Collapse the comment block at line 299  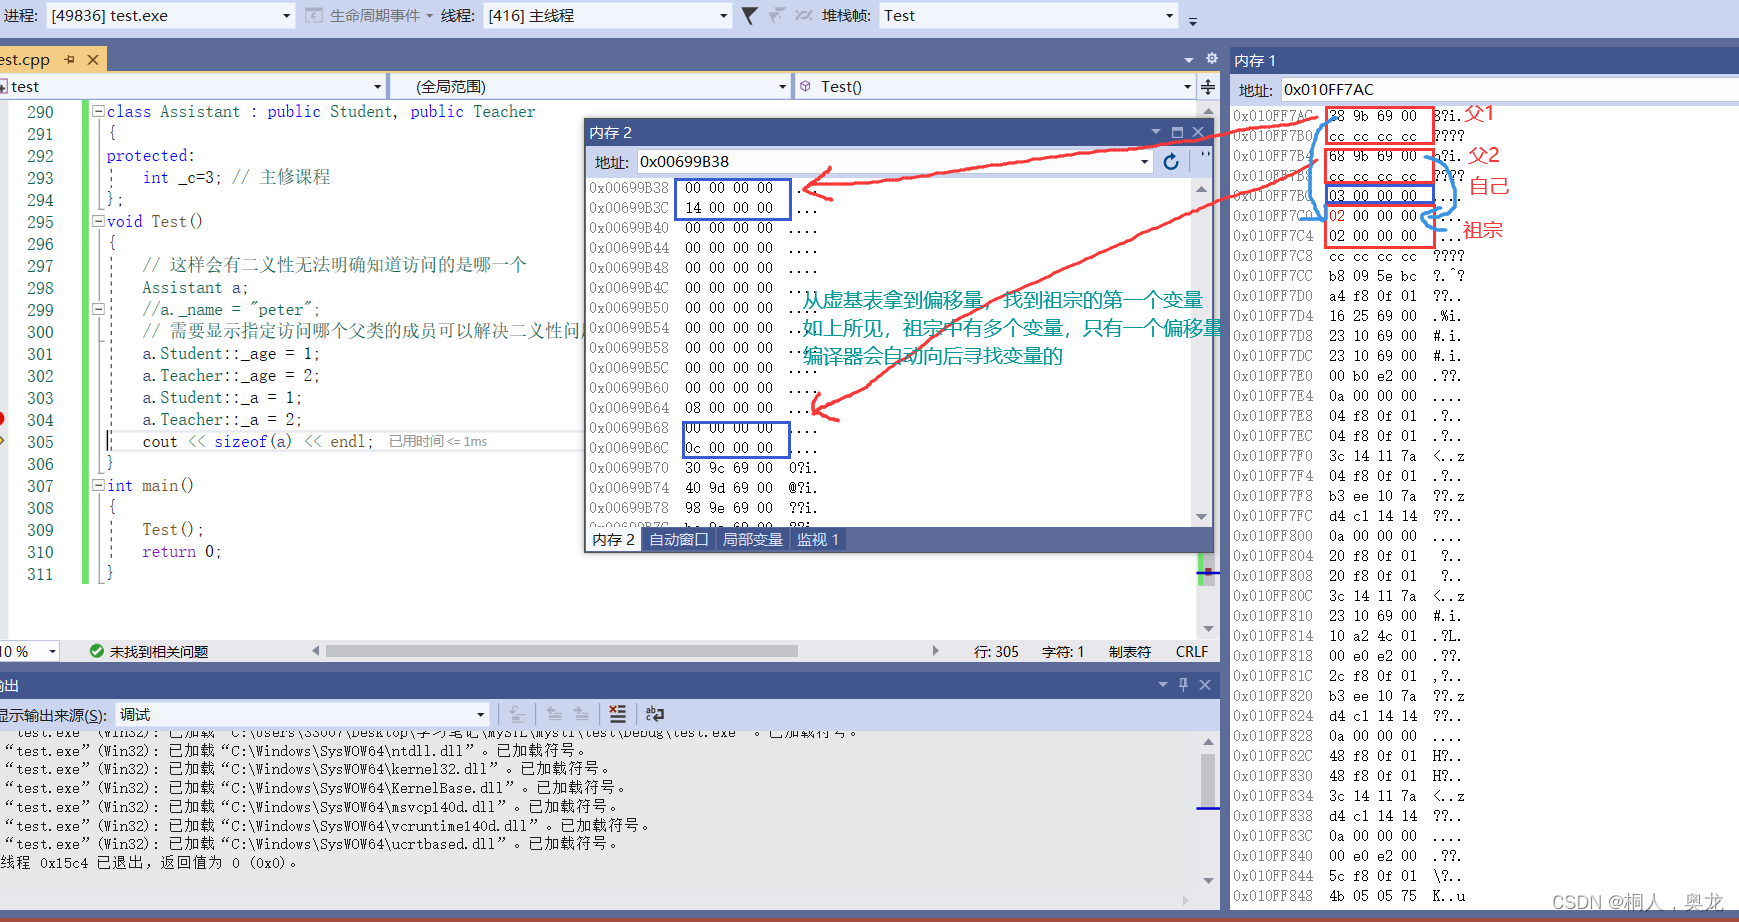[98, 310]
